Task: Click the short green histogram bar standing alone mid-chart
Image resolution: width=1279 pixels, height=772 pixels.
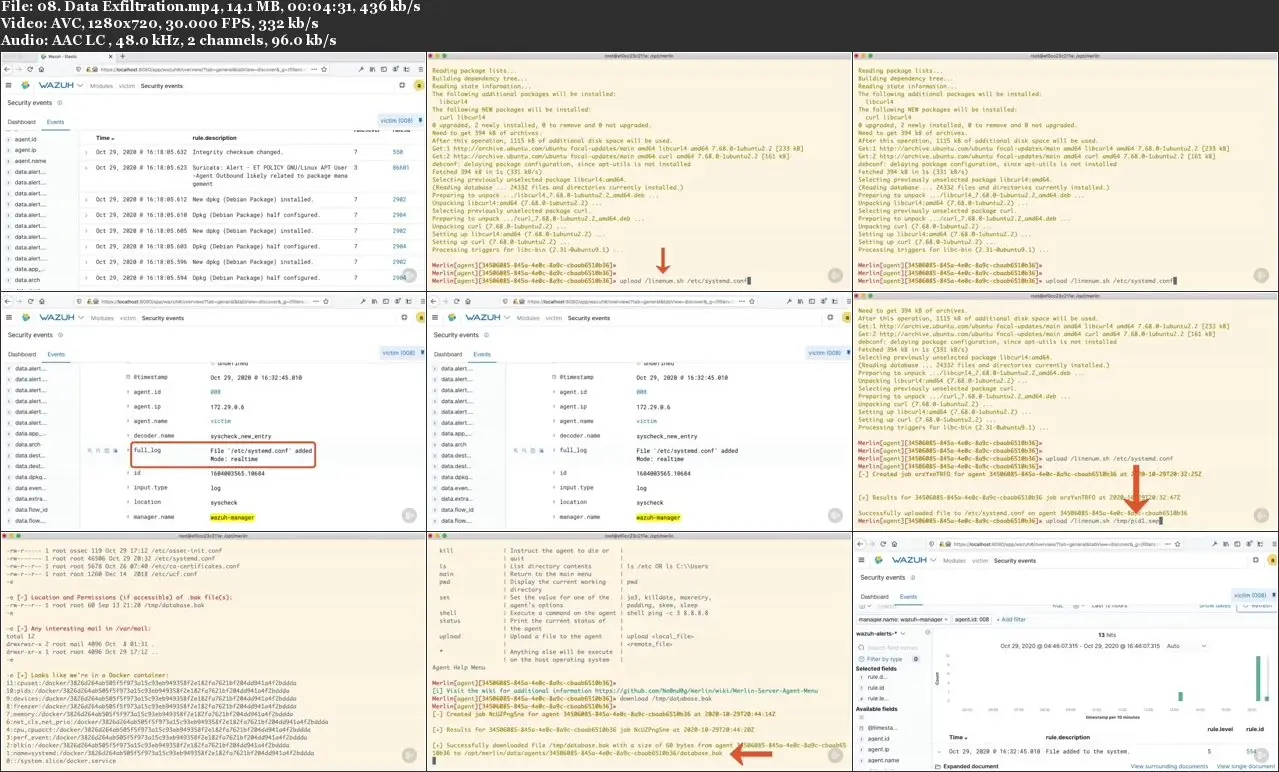Action: click(x=1180, y=696)
